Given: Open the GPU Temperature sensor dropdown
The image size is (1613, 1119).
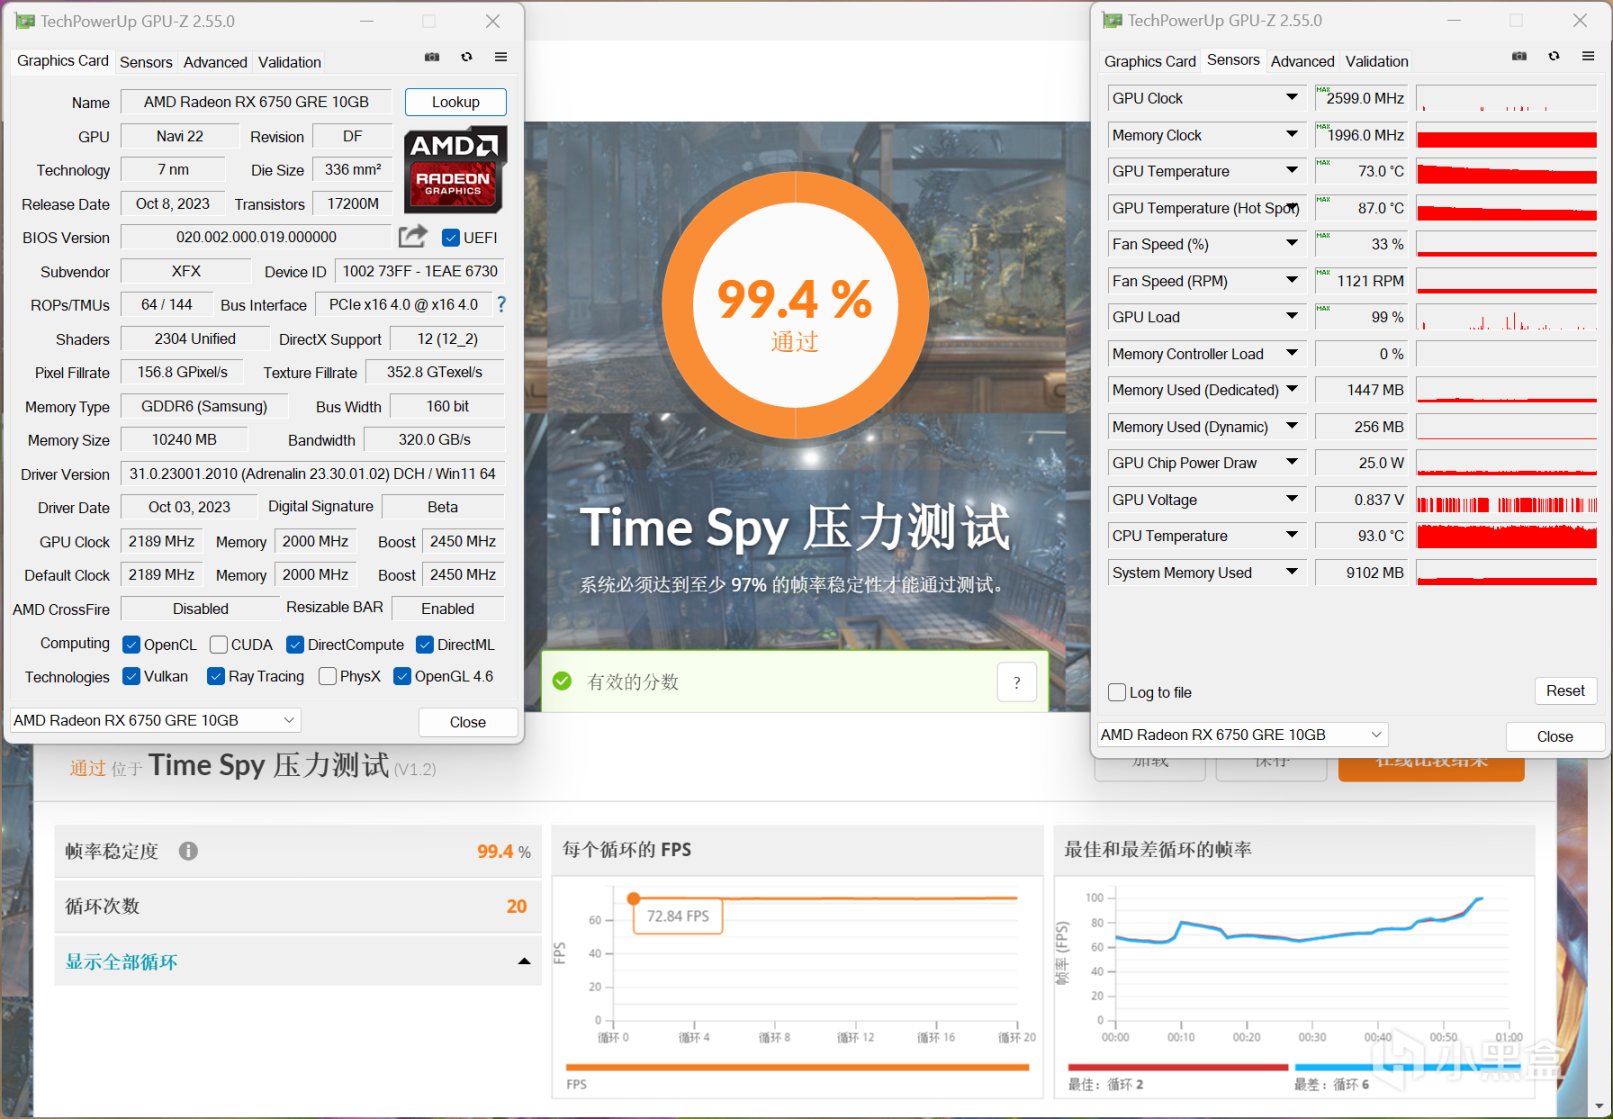Looking at the screenshot, I should pyautogui.click(x=1292, y=171).
